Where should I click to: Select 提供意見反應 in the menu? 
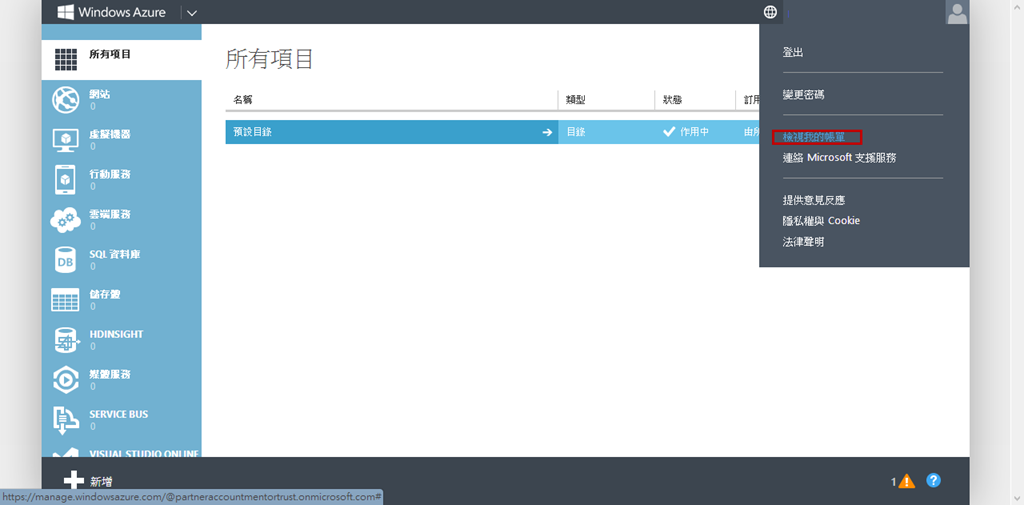814,200
